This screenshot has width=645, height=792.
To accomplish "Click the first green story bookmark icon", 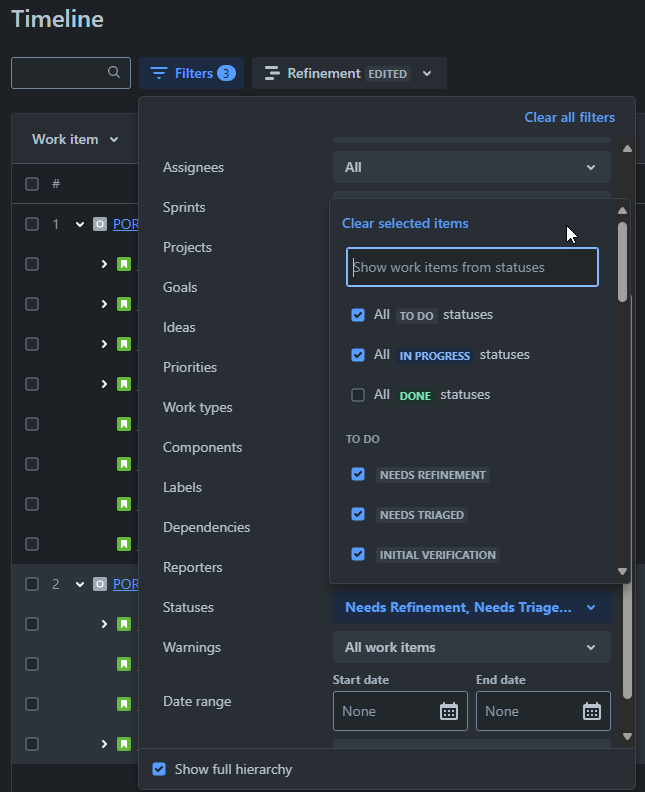I will point(124,264).
